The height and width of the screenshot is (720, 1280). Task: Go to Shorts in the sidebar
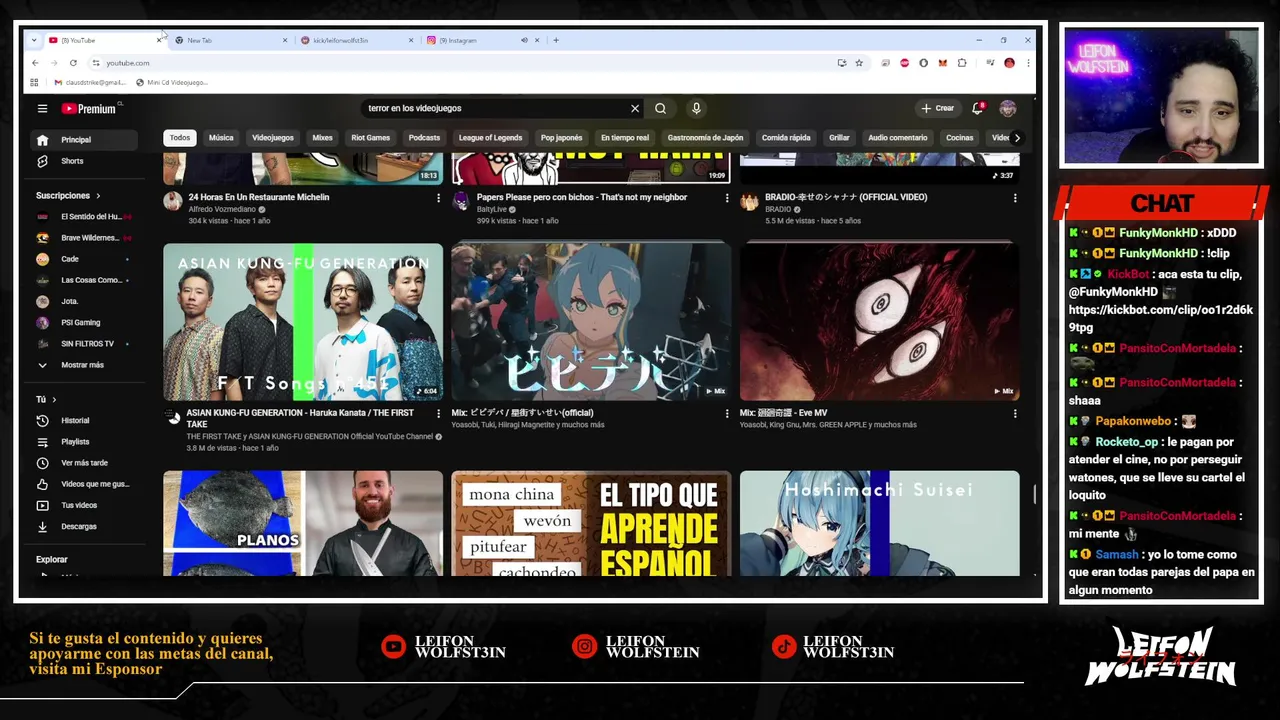tap(83, 161)
